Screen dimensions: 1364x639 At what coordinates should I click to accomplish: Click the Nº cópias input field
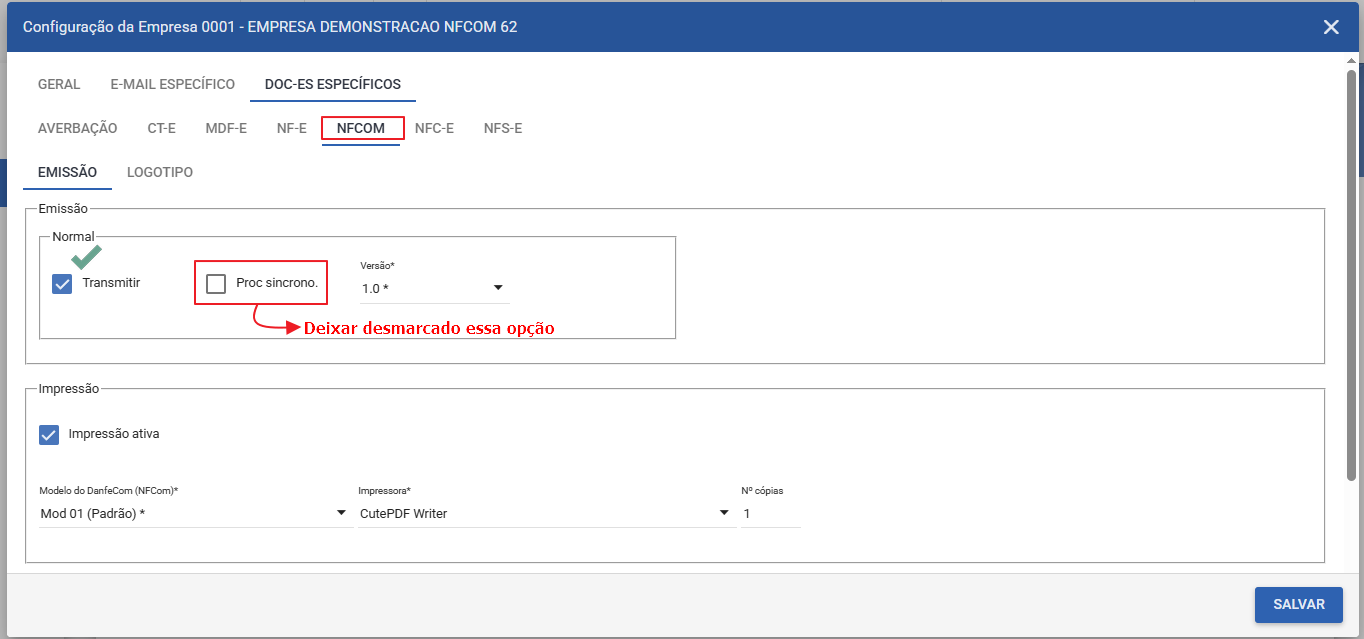click(x=771, y=513)
